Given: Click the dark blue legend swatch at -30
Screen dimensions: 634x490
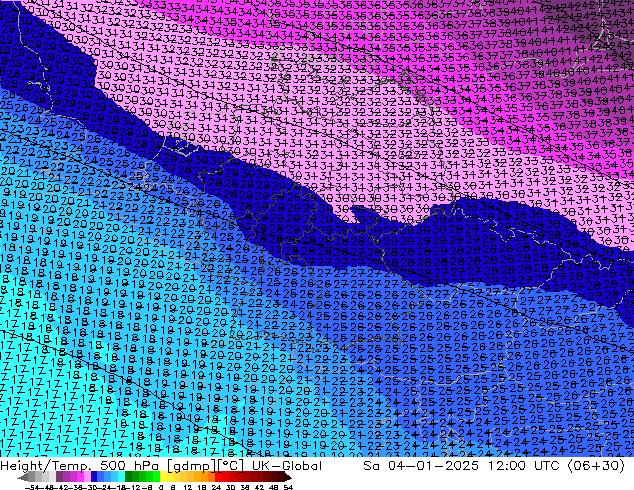Looking at the screenshot, I should [x=94, y=476].
